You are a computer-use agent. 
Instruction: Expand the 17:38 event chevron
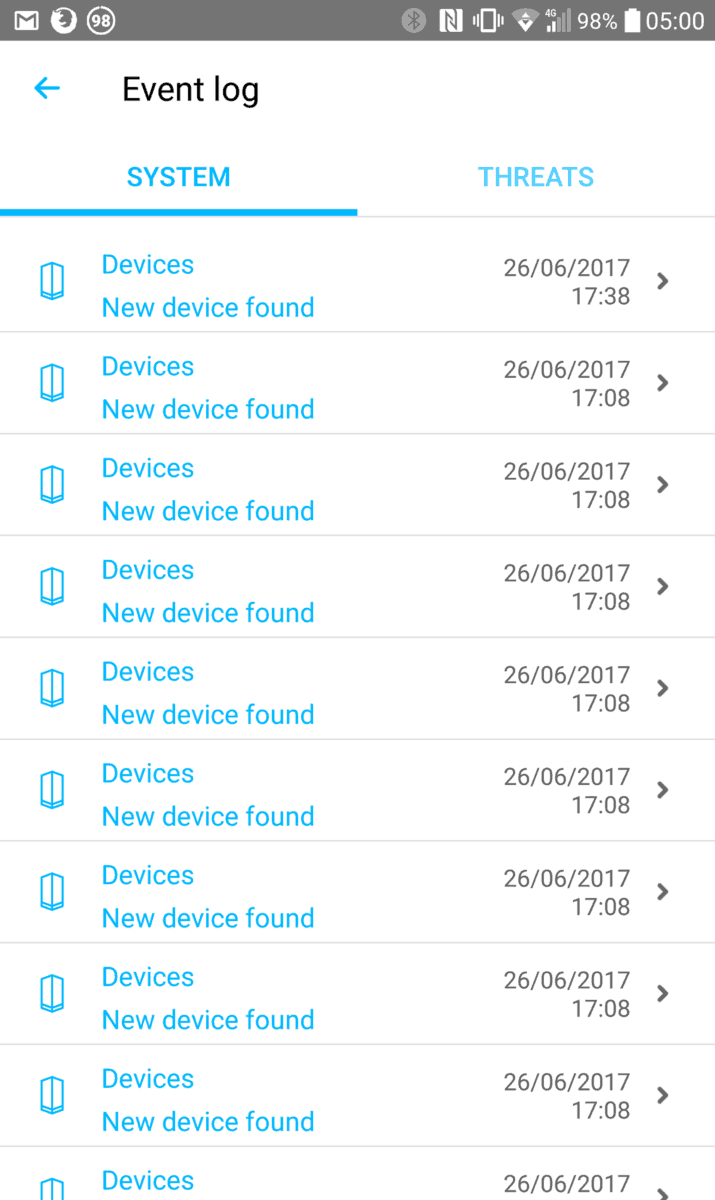click(662, 281)
